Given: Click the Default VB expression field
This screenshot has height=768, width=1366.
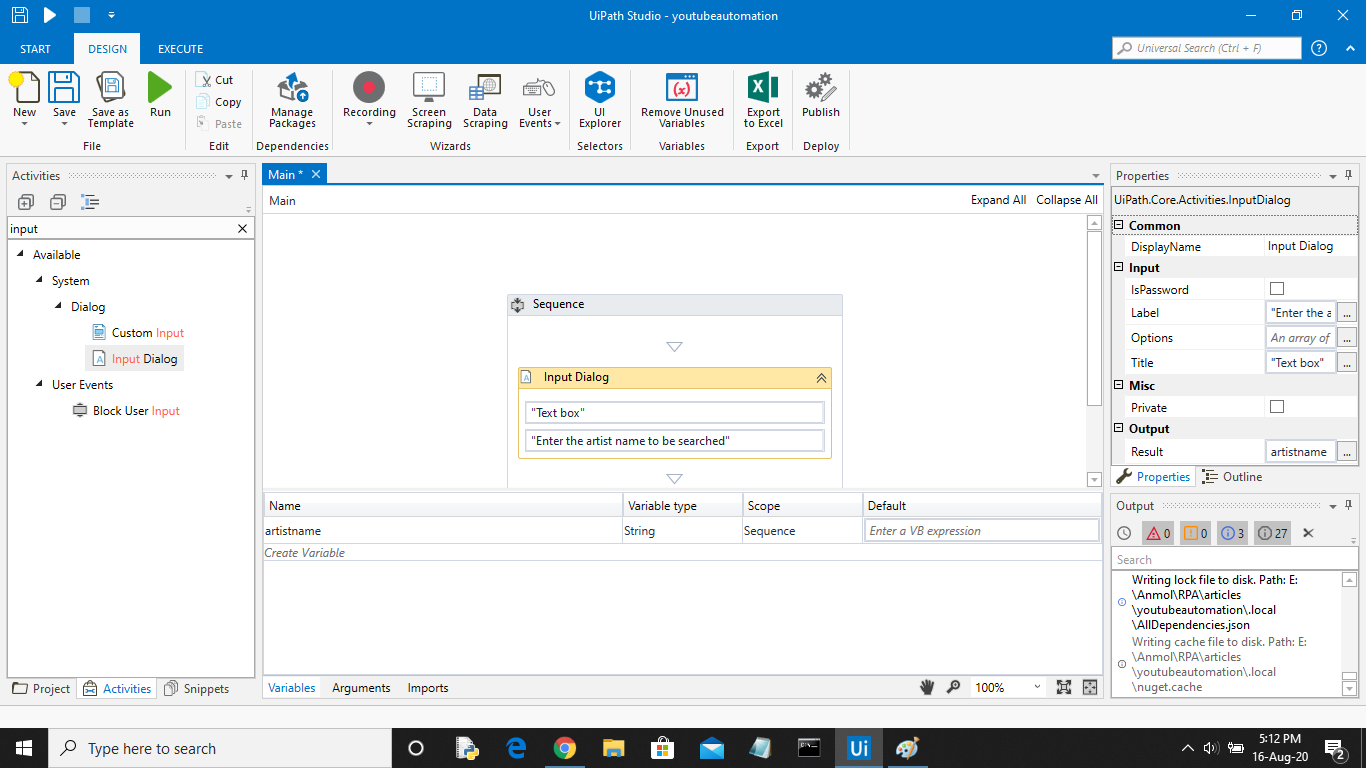Looking at the screenshot, I should tap(980, 531).
